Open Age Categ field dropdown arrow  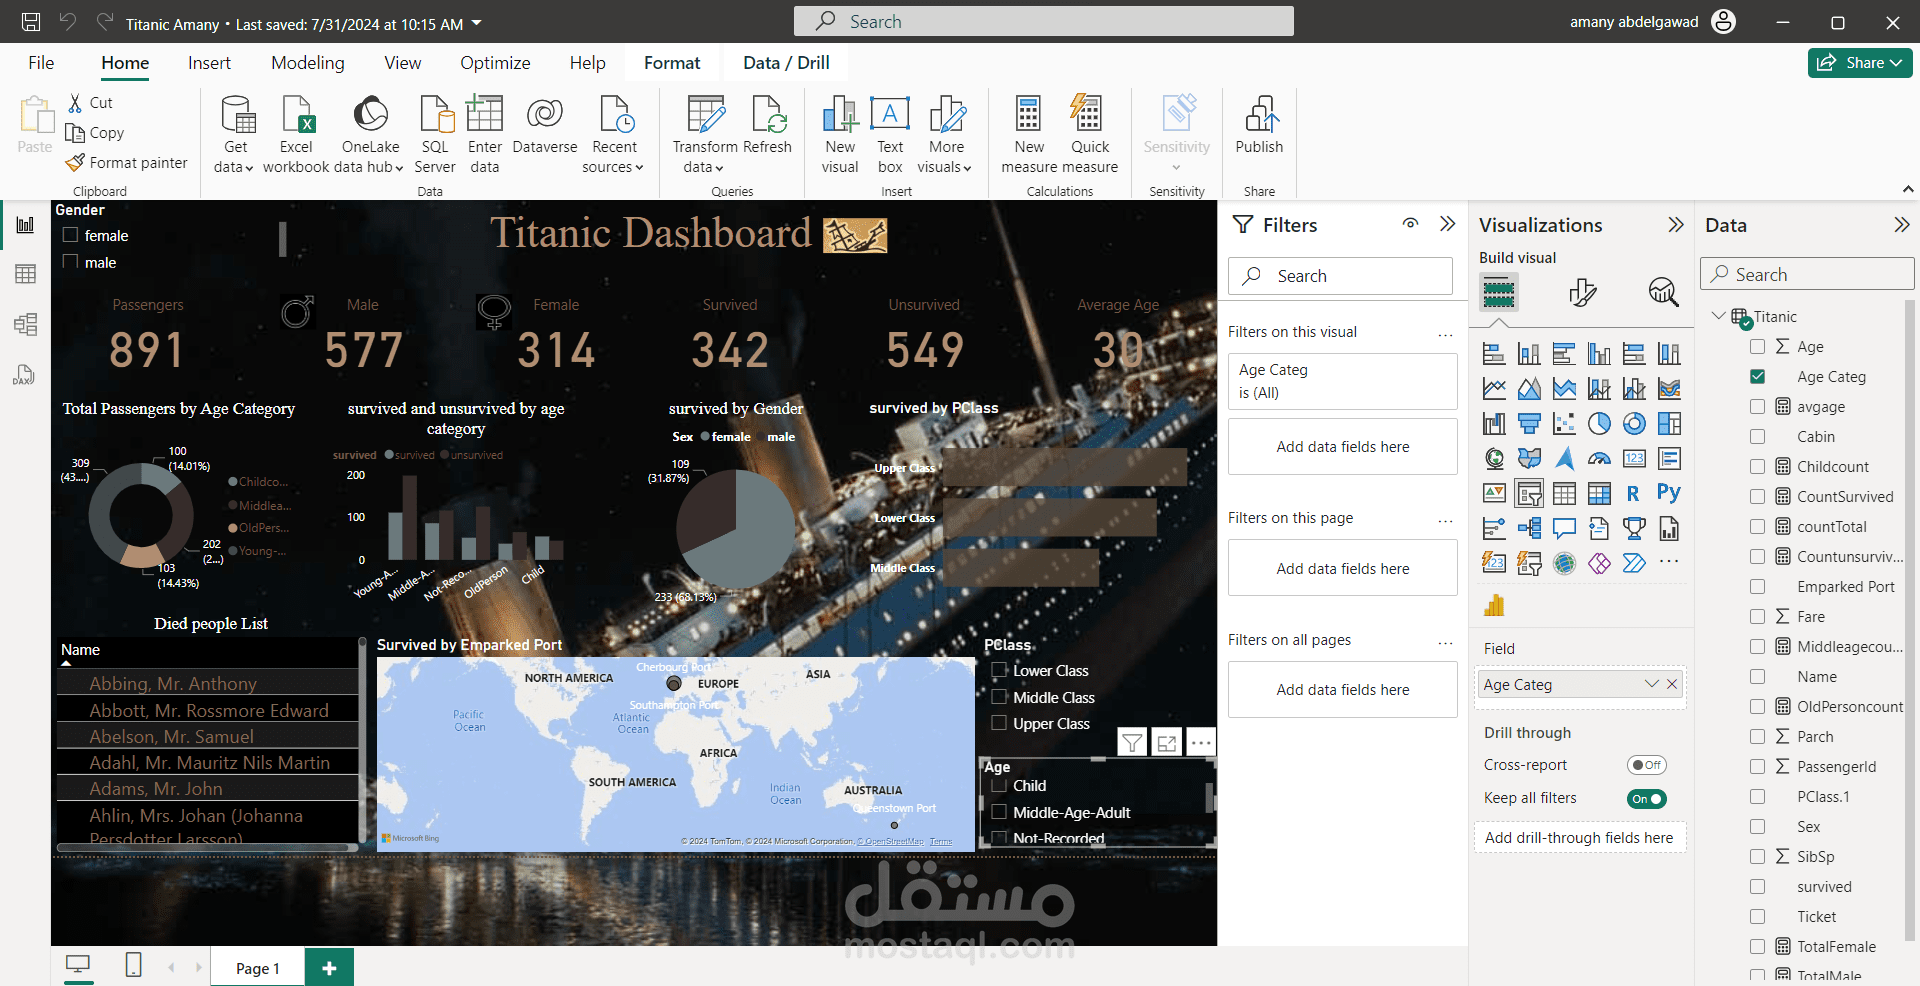[1651, 684]
